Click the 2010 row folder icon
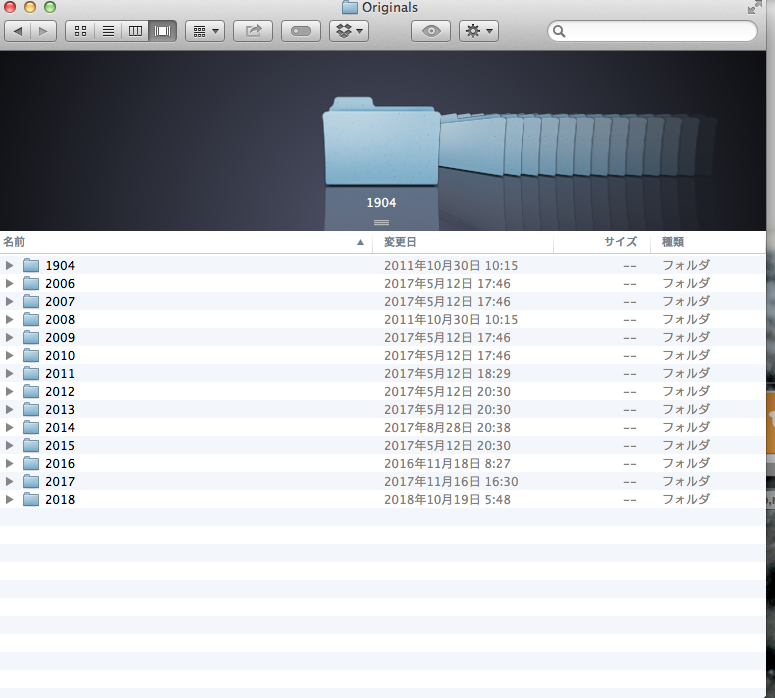The image size is (775, 698). (x=31, y=355)
